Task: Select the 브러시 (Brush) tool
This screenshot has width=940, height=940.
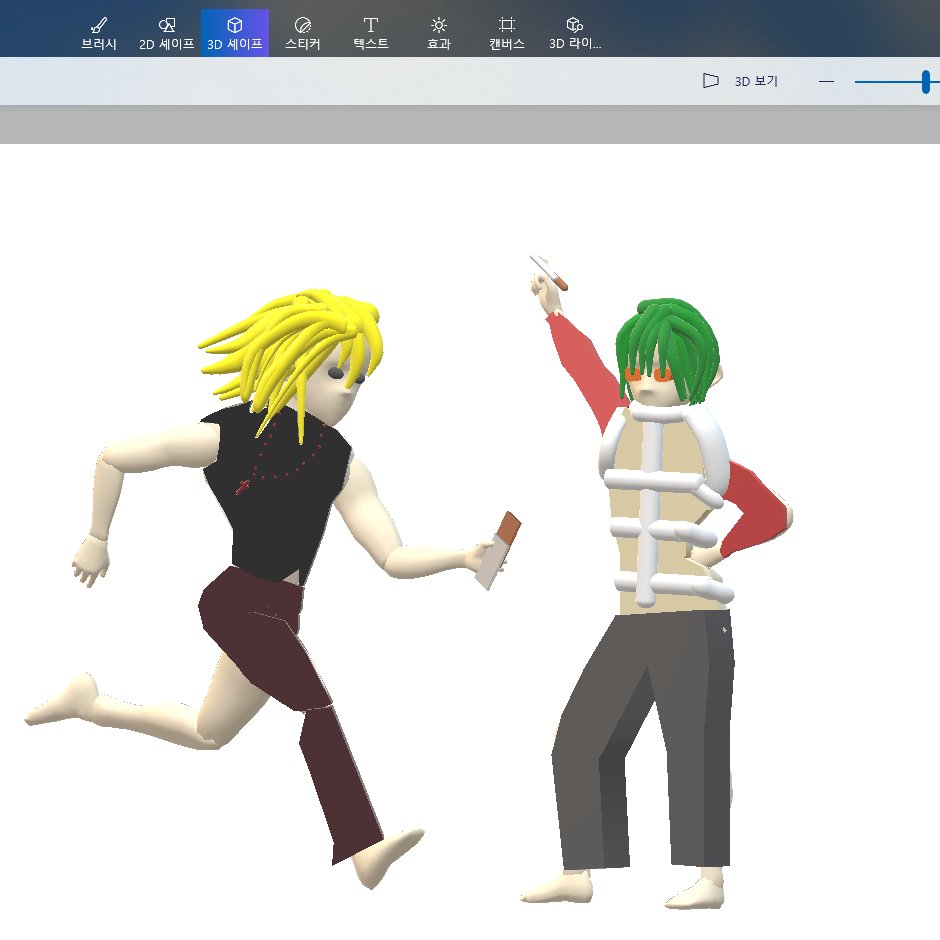Action: (97, 31)
